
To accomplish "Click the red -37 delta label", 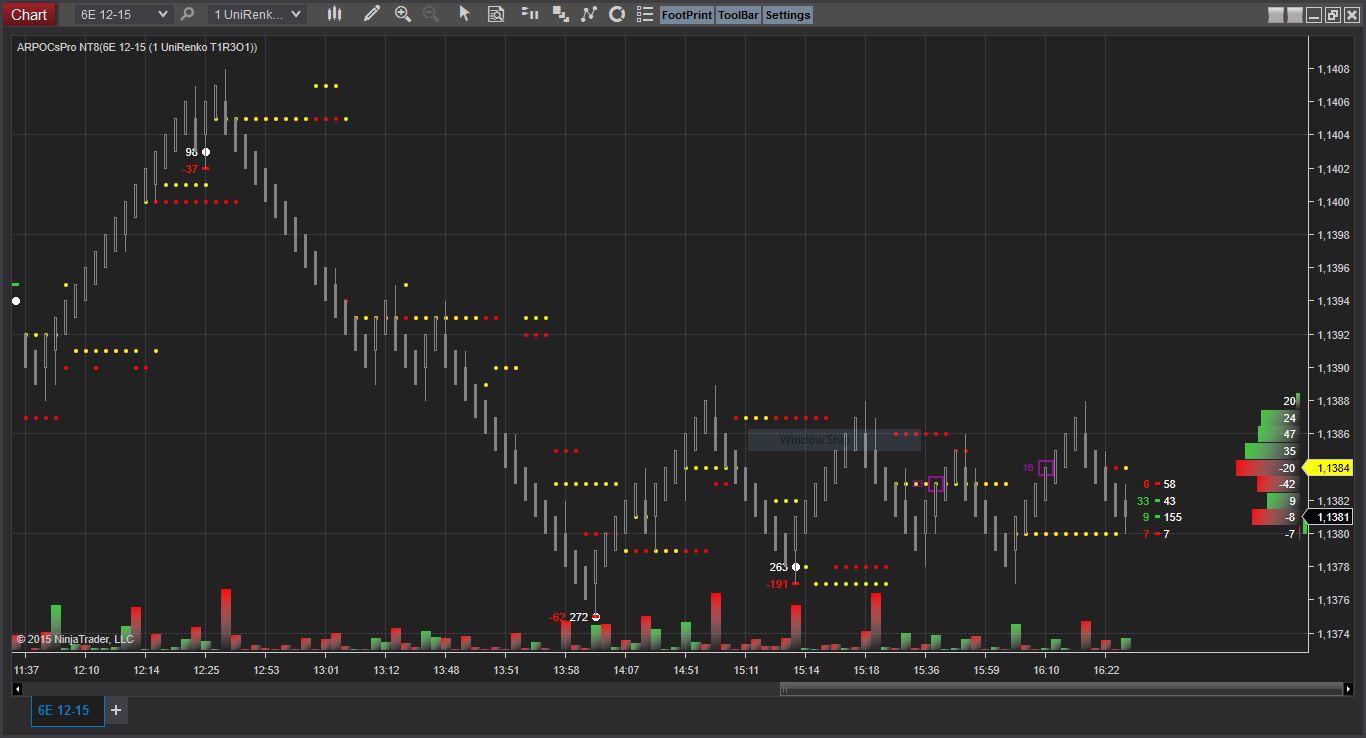I will [x=190, y=169].
